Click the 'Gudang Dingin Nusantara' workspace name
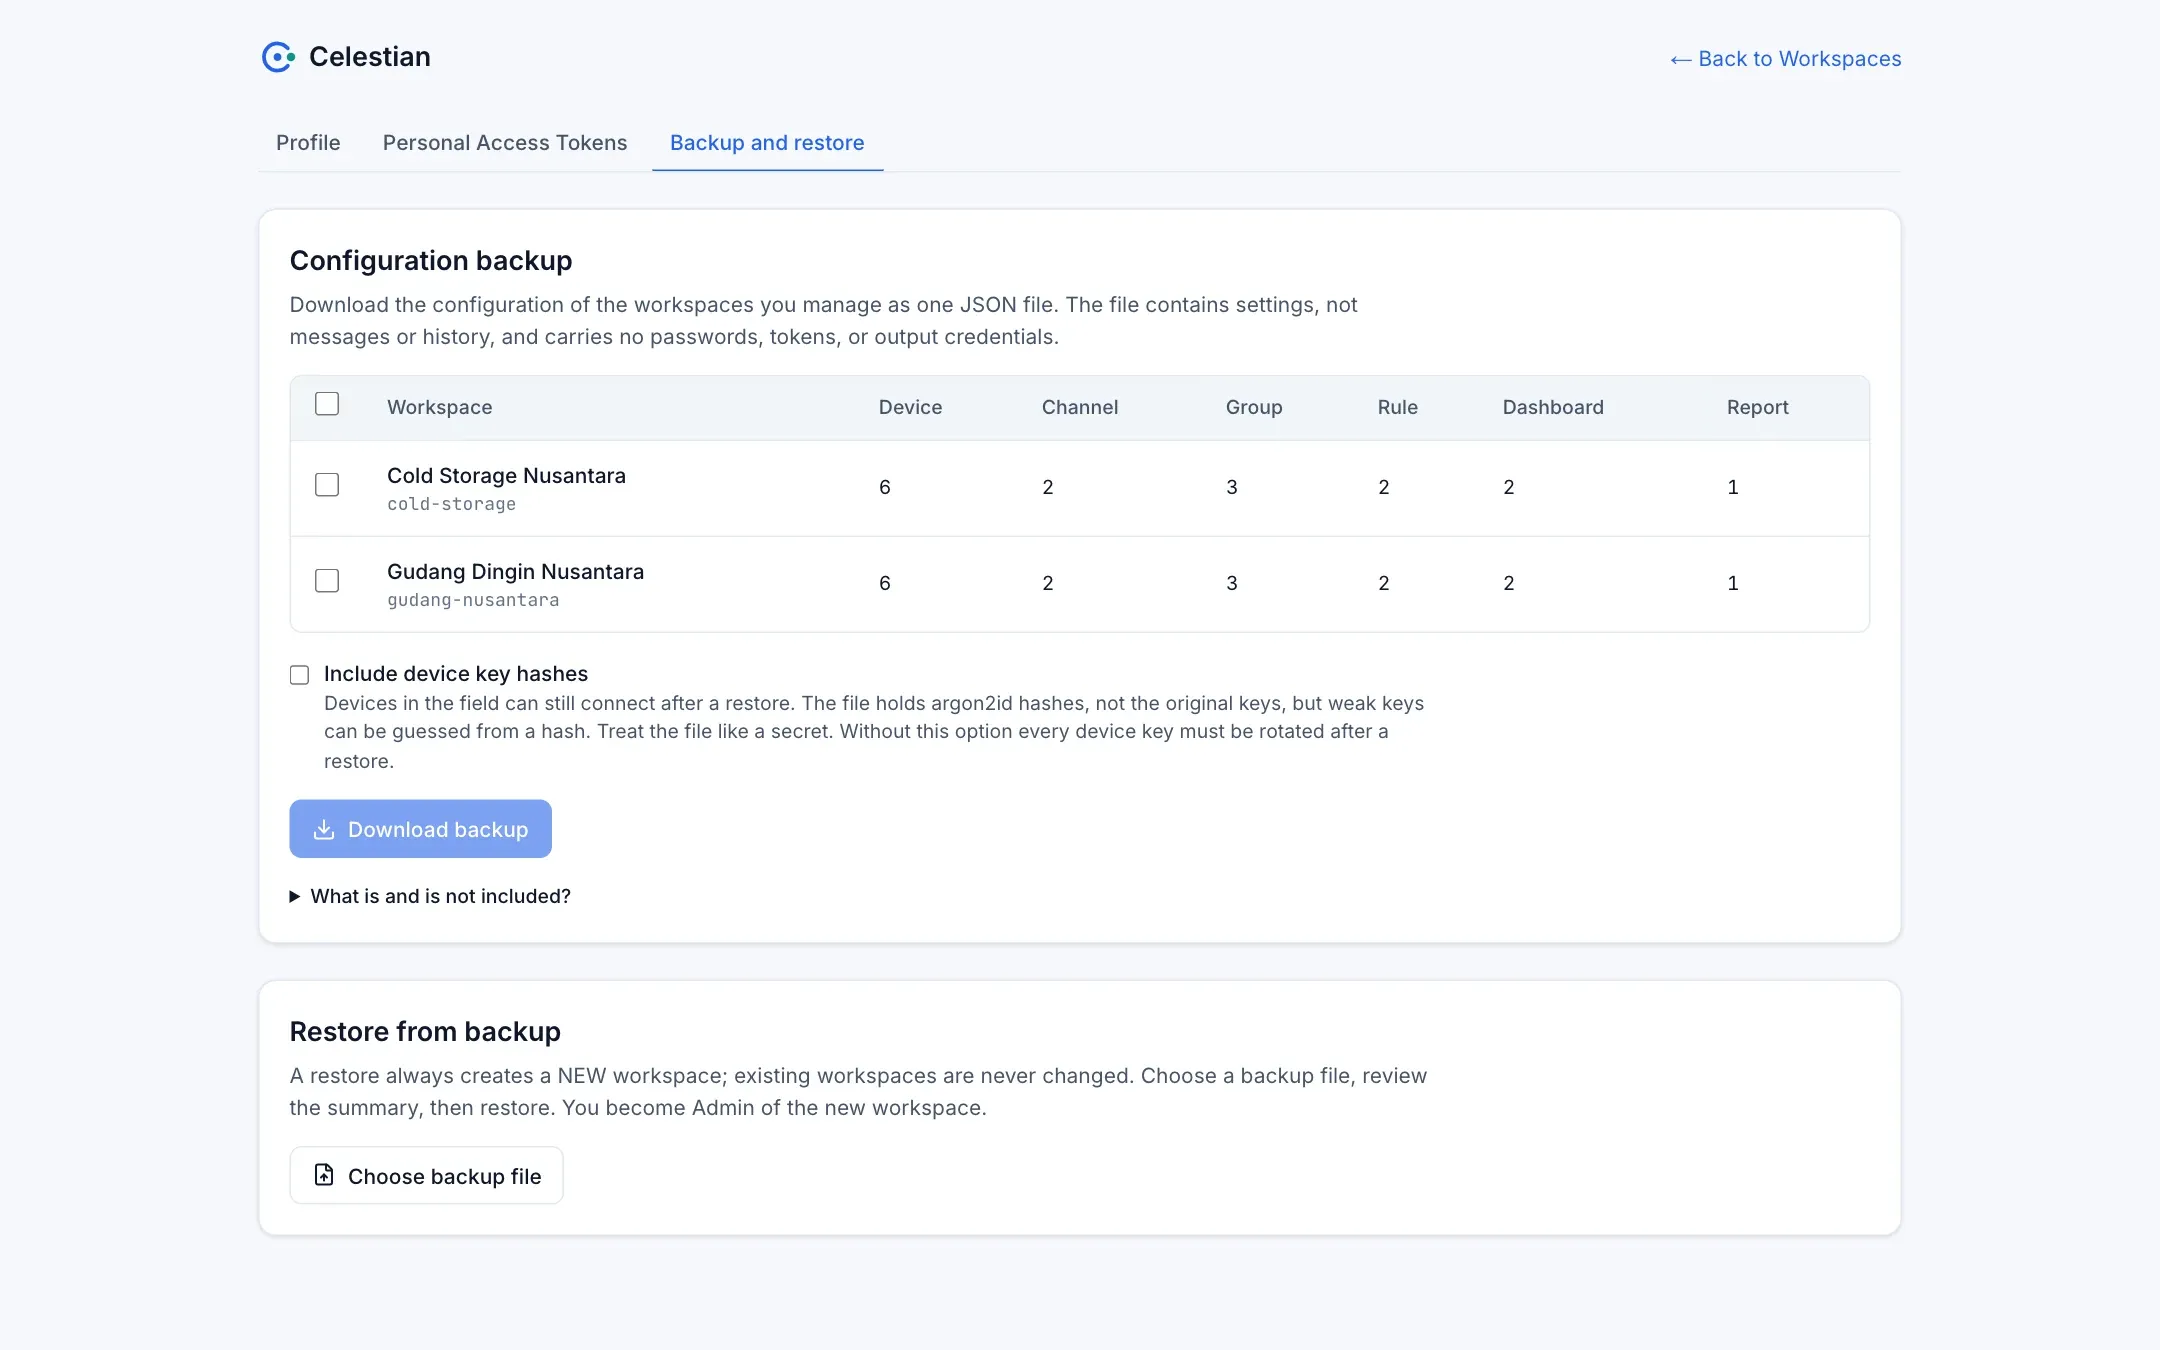2160x1350 pixels. pyautogui.click(x=516, y=572)
